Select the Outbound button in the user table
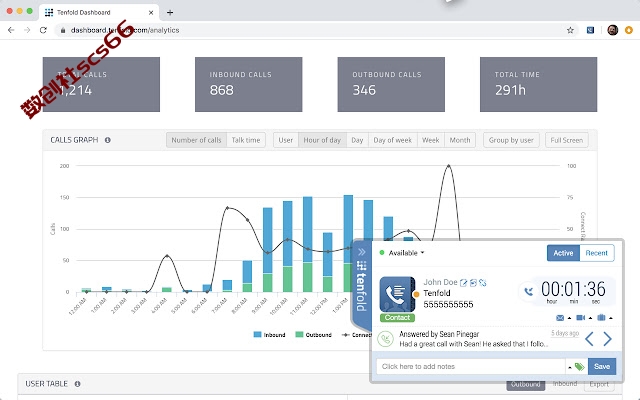640x400 pixels. coord(525,384)
